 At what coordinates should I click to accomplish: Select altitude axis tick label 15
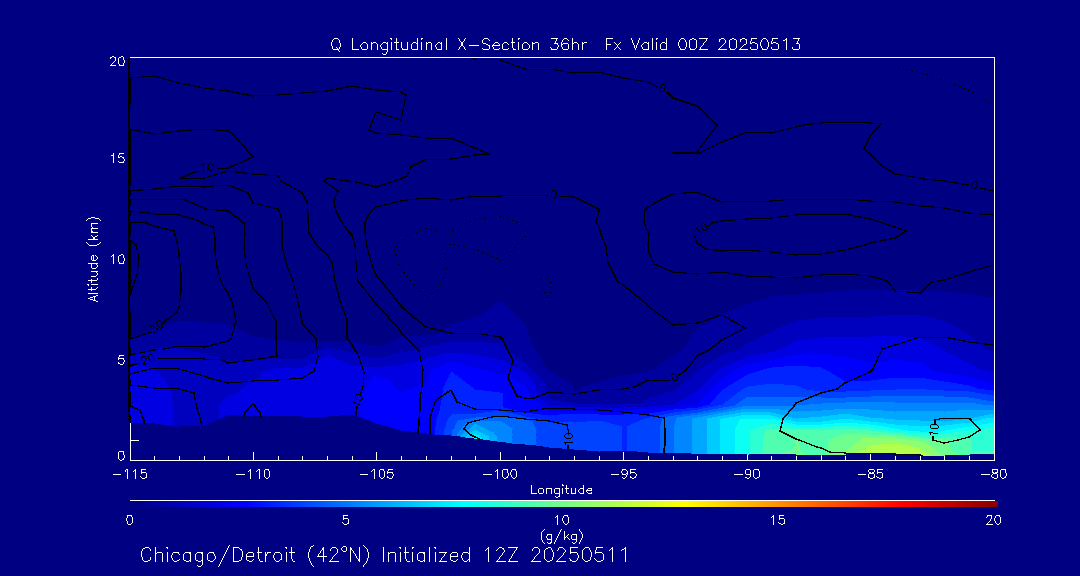[x=117, y=158]
